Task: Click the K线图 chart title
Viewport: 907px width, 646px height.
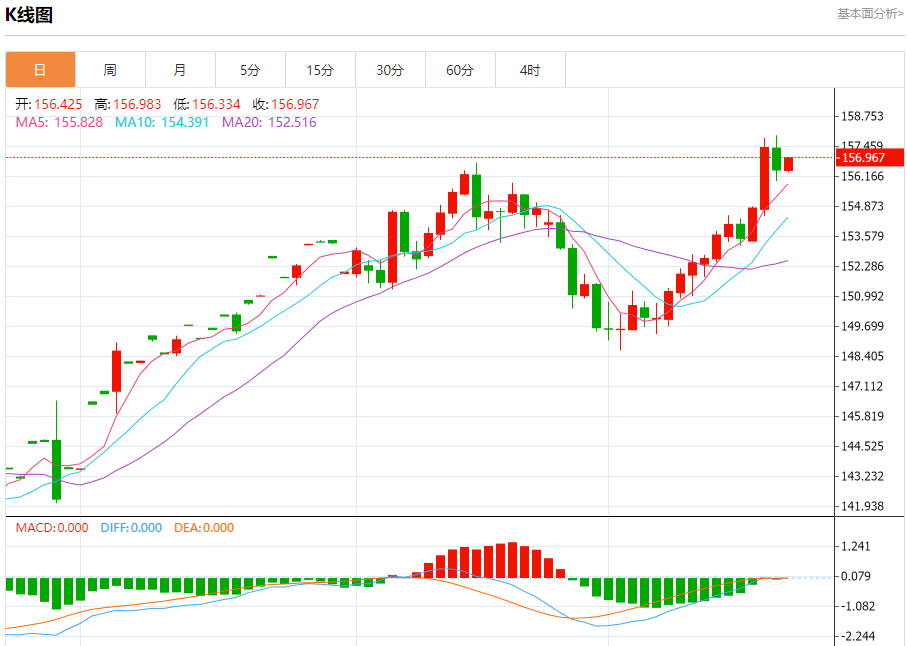Action: [29, 15]
